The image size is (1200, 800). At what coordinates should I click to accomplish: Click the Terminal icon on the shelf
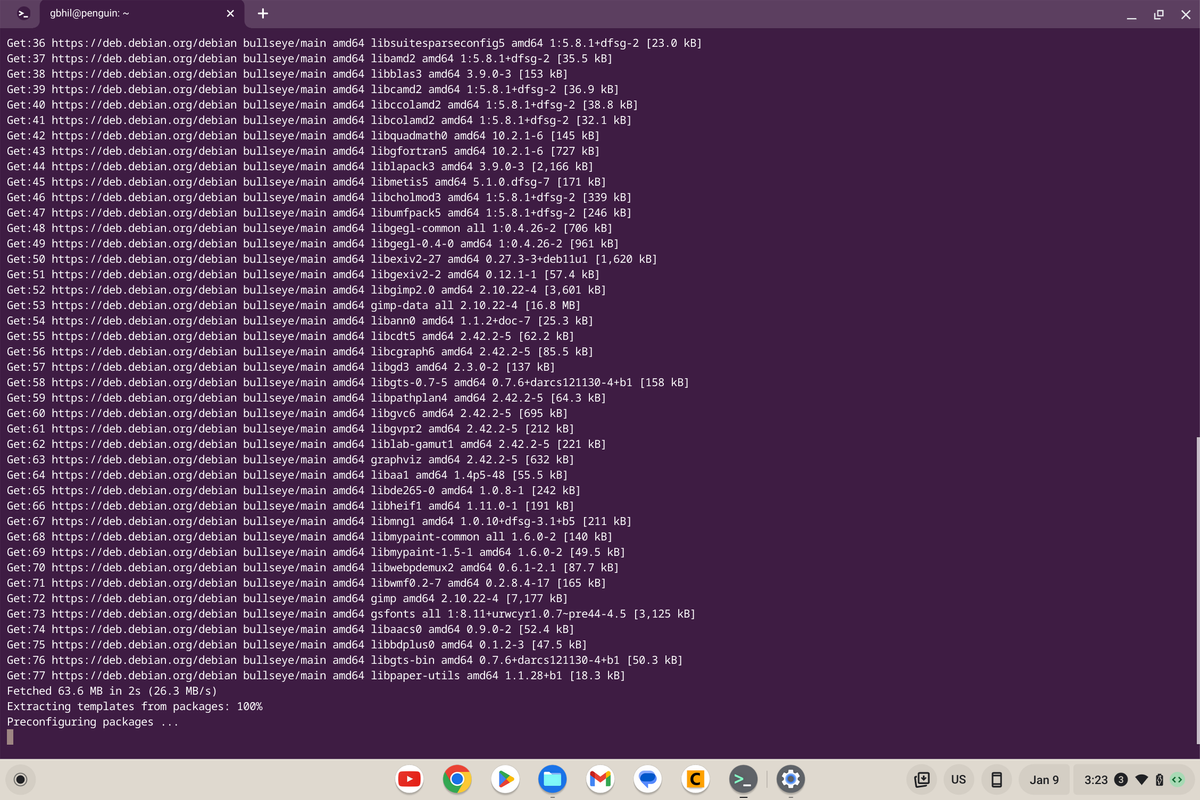point(743,779)
